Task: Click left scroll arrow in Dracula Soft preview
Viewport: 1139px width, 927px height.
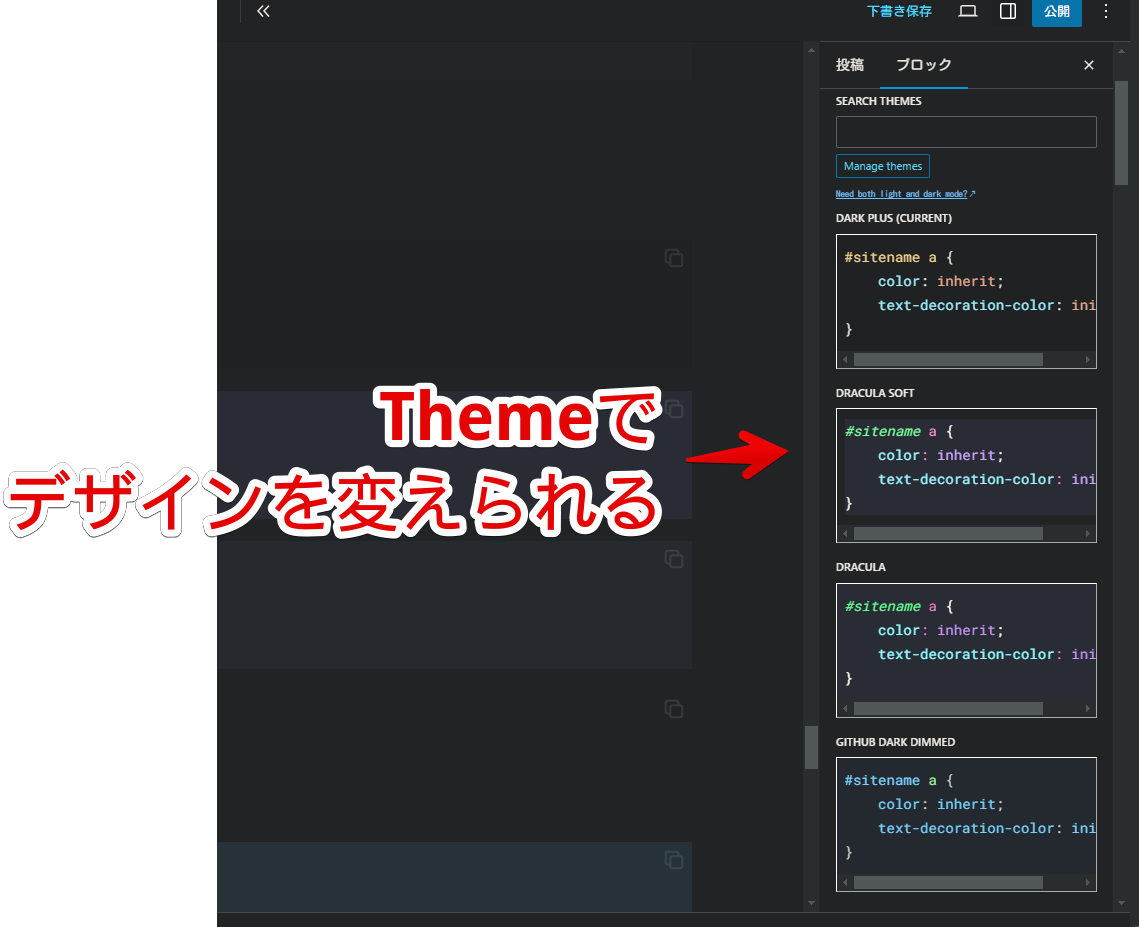Action: [846, 534]
